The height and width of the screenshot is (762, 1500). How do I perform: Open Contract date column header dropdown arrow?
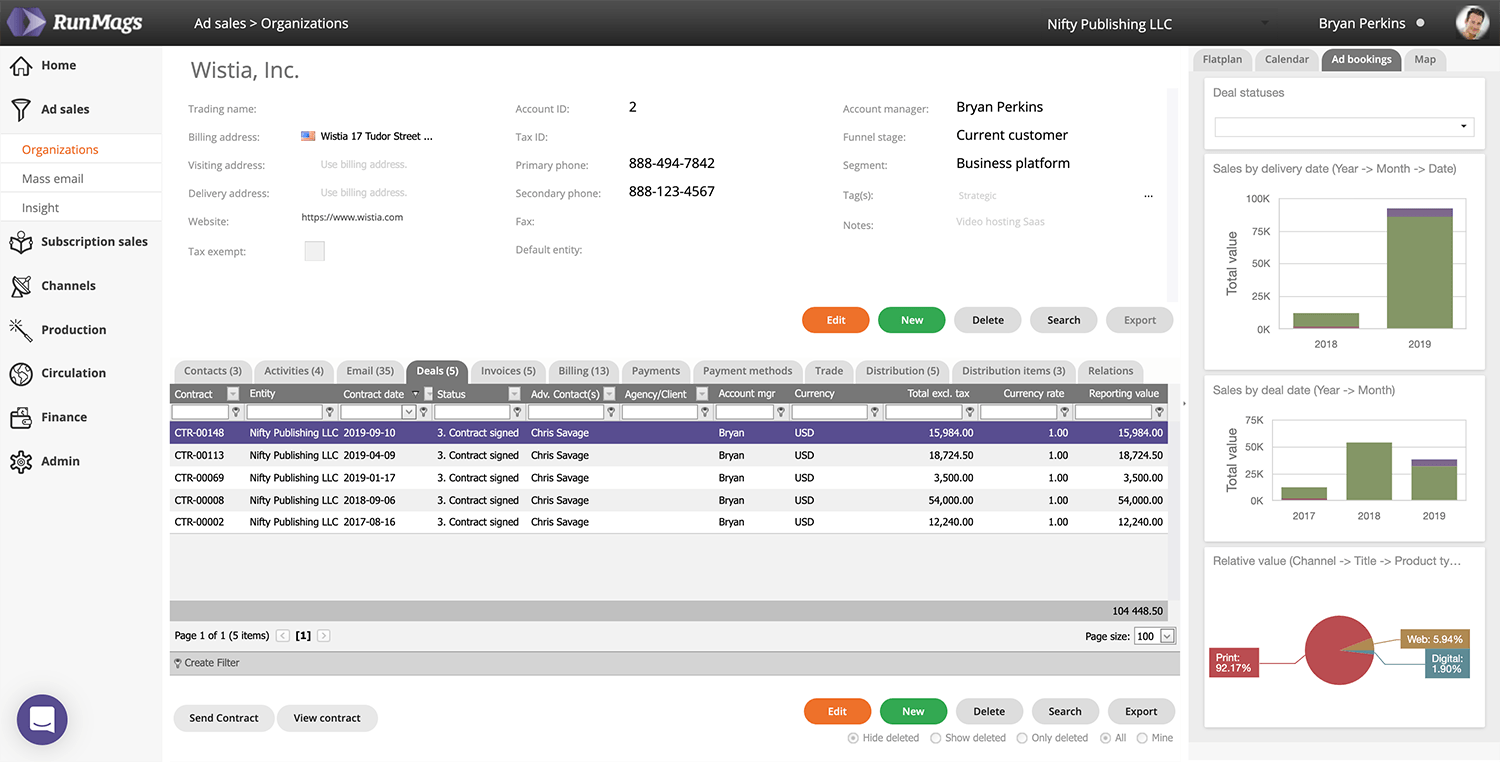(429, 394)
